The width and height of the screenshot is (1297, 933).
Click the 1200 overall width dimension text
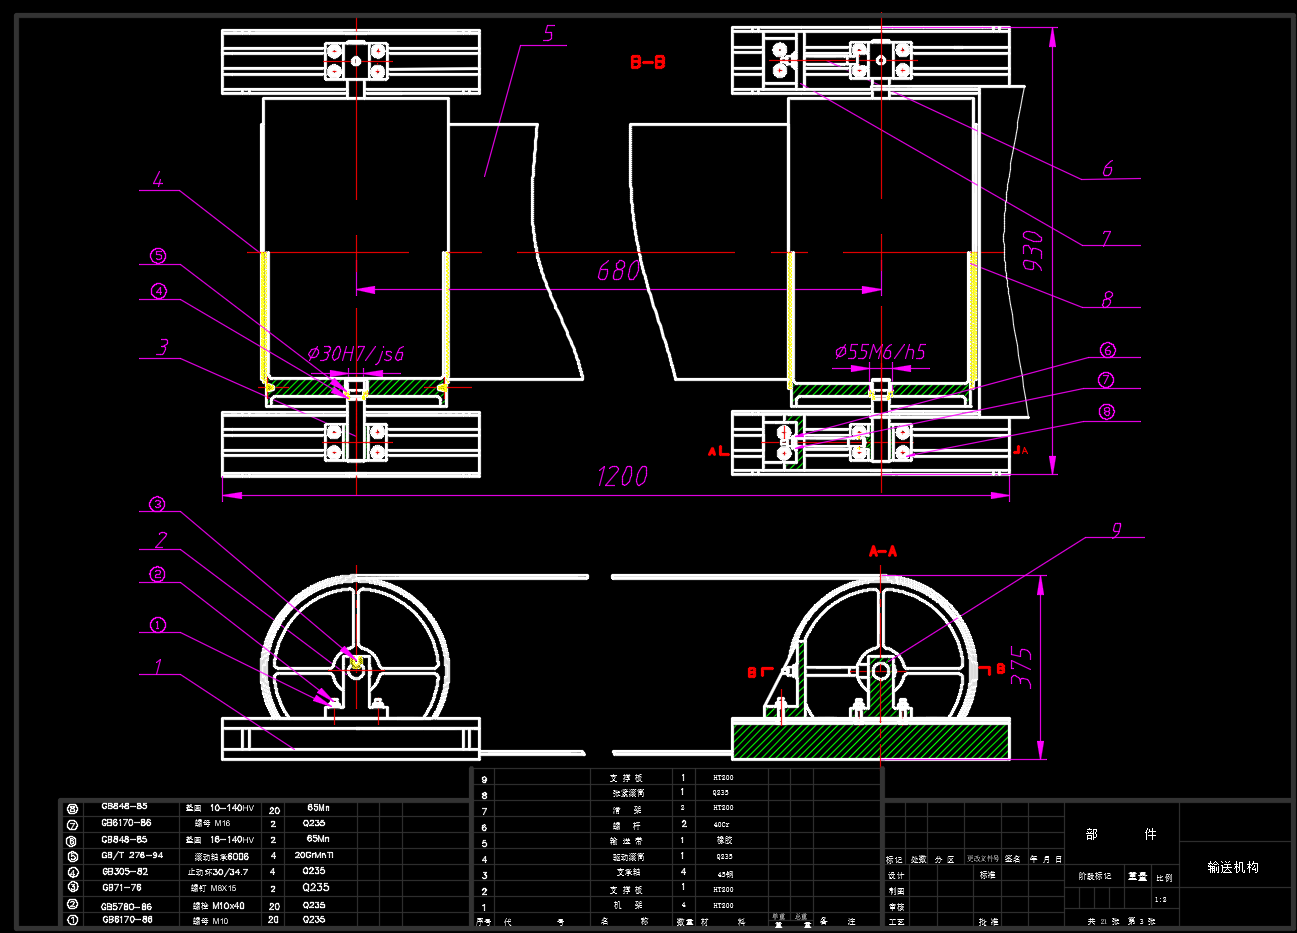pos(621,477)
